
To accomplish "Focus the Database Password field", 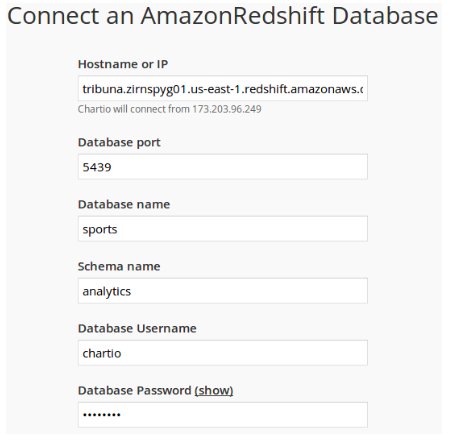I will tap(223, 415).
